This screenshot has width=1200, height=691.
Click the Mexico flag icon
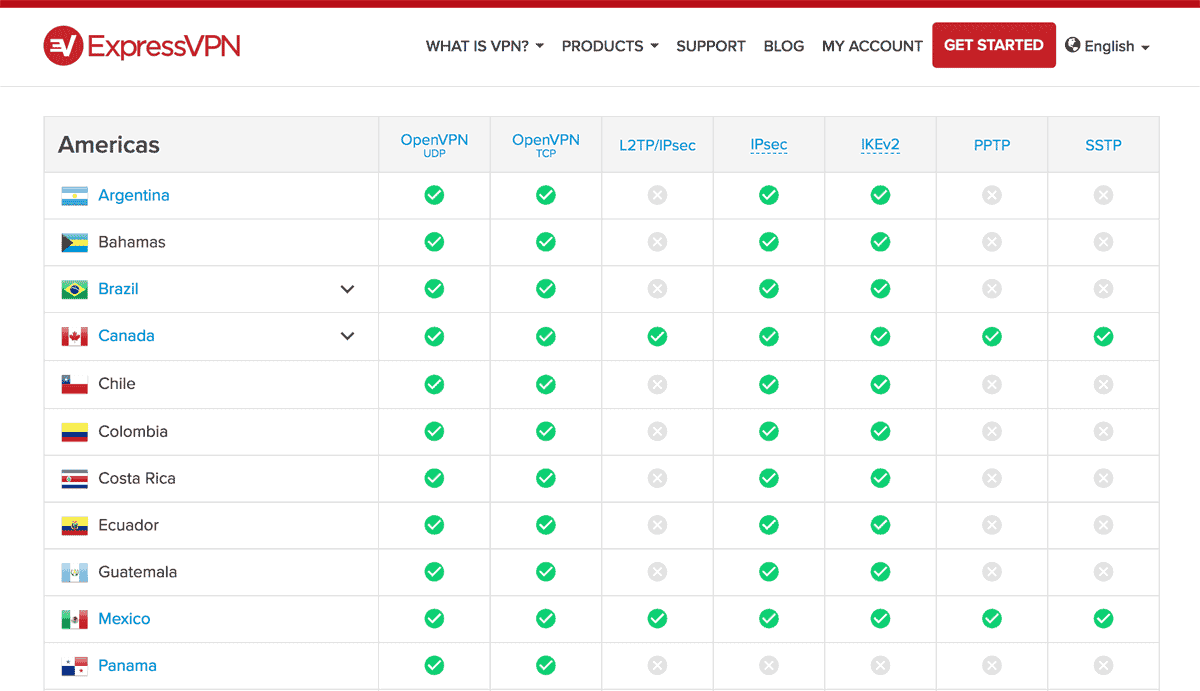pyautogui.click(x=75, y=619)
